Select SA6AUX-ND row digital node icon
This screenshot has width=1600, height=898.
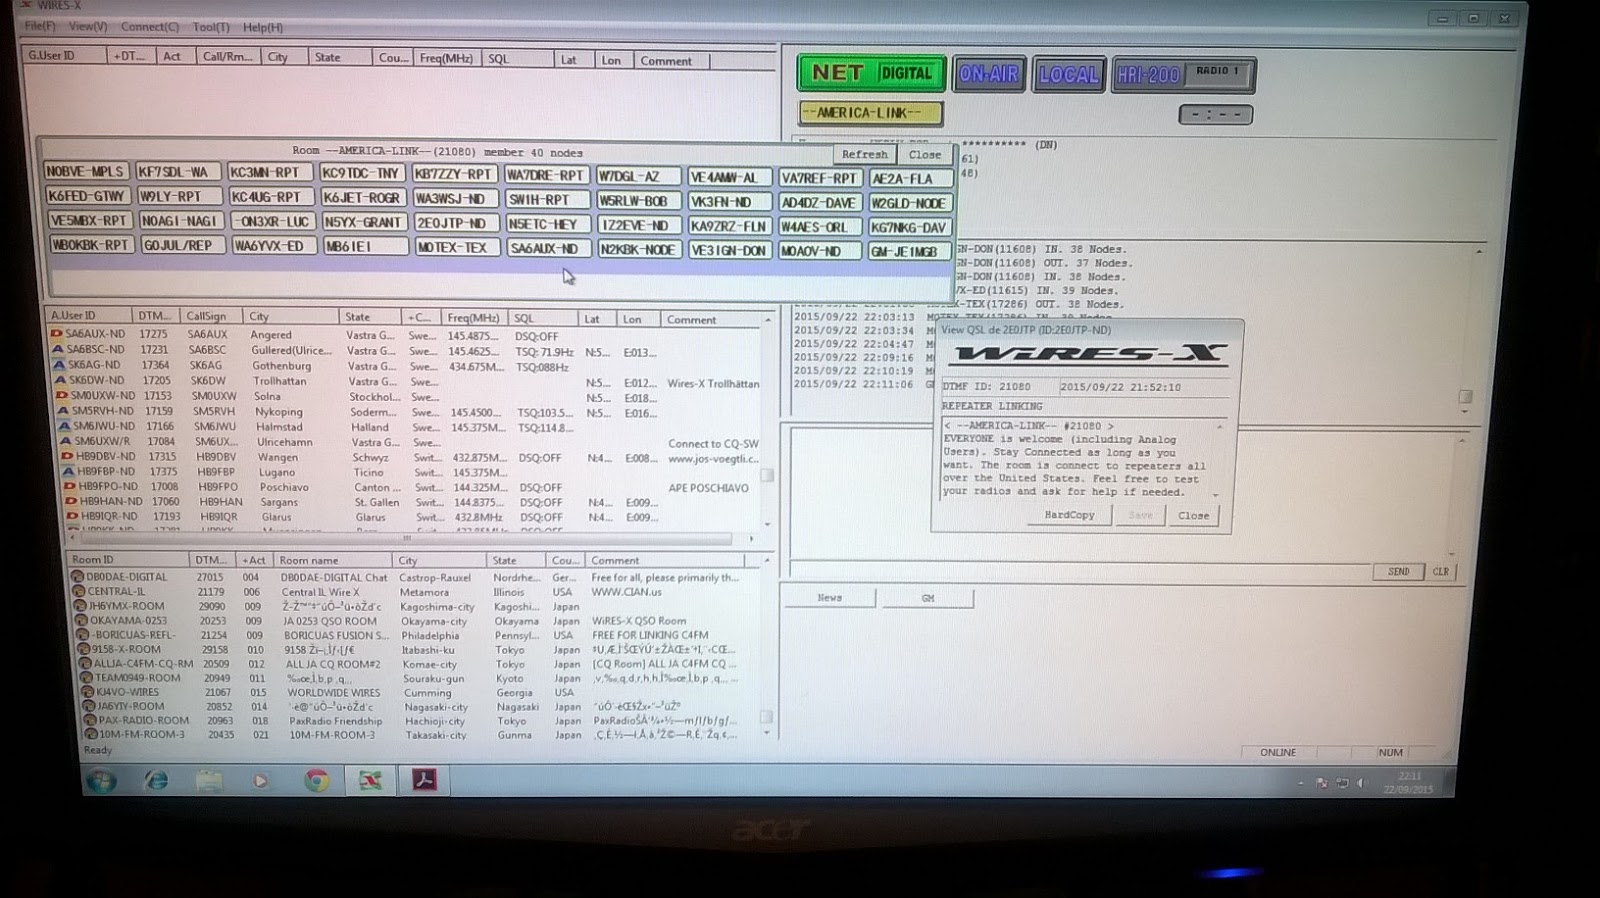[x=57, y=333]
